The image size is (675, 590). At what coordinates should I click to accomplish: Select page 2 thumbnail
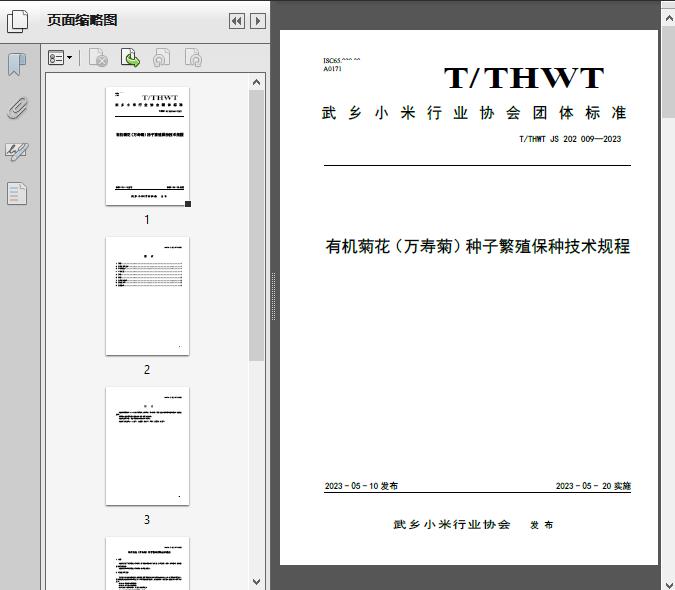tap(147, 296)
